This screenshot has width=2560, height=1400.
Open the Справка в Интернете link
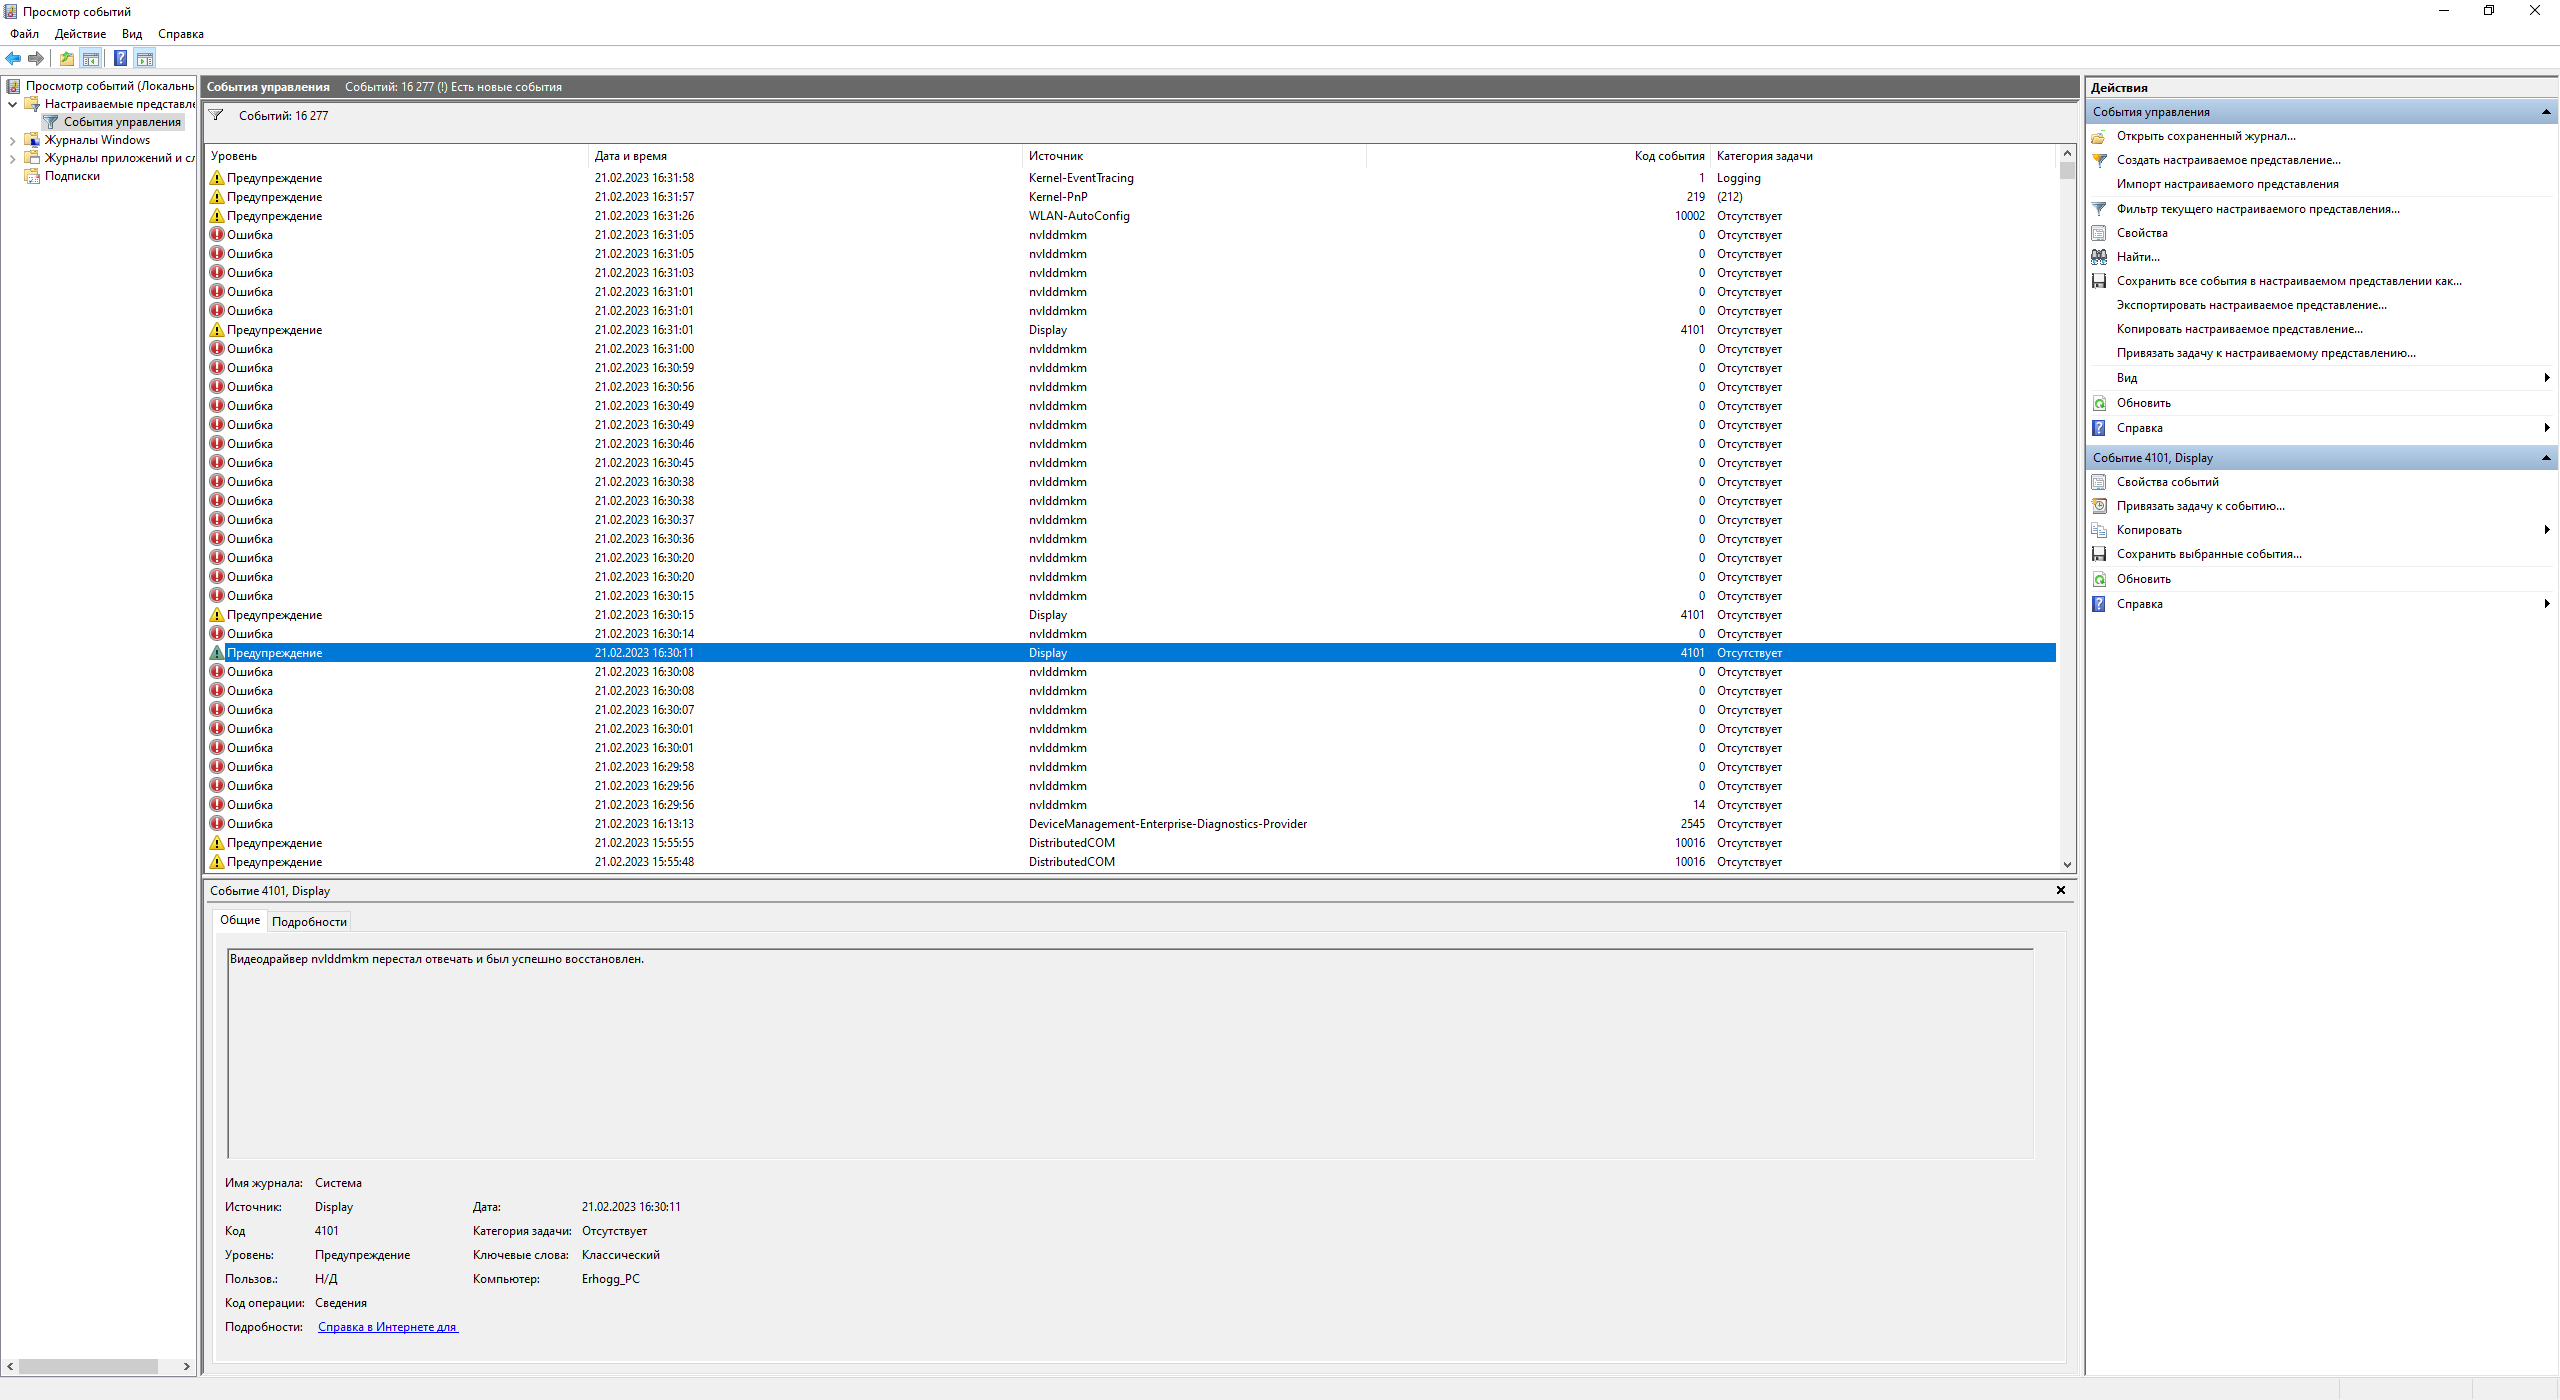(387, 1327)
